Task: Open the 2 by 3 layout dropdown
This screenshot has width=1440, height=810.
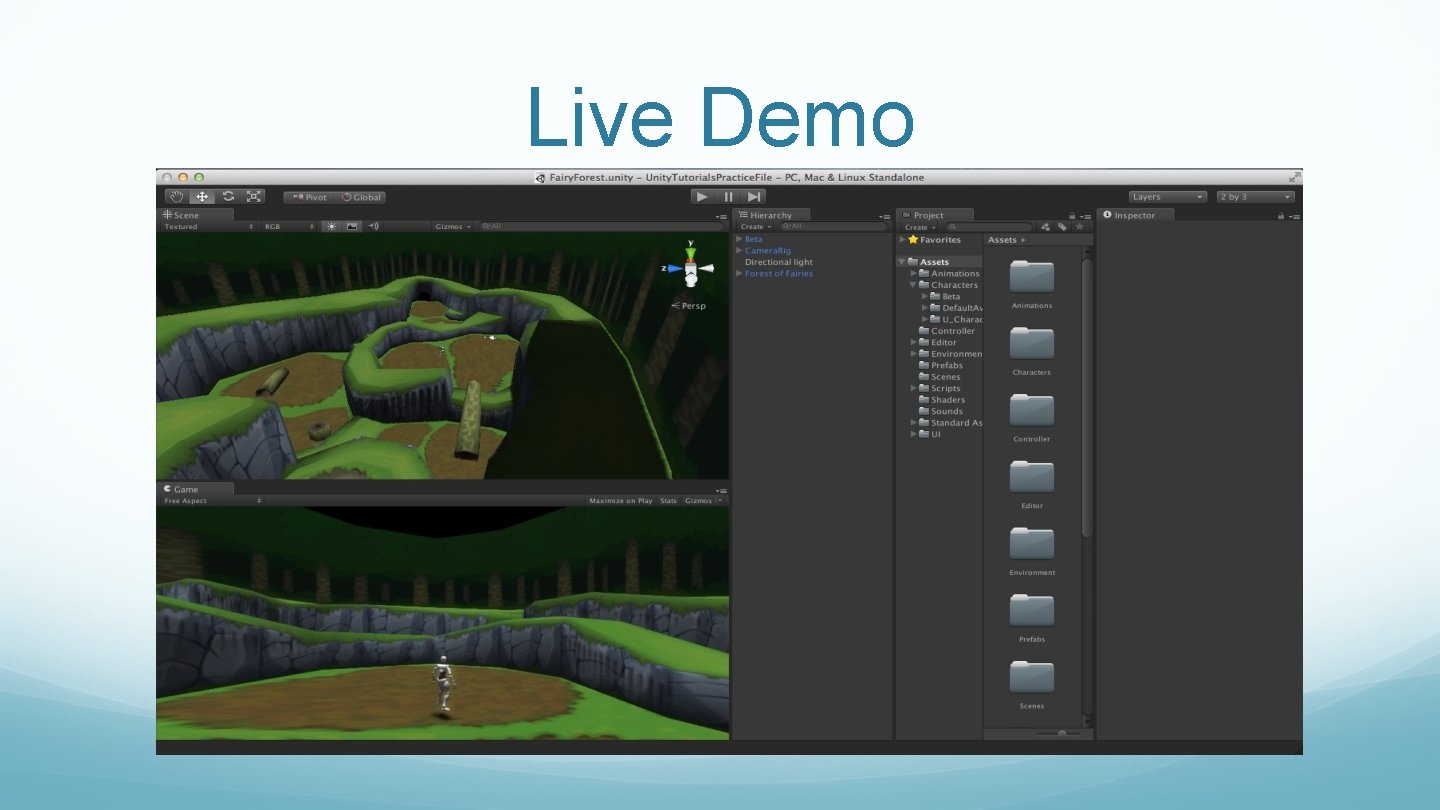Action: coord(1255,196)
